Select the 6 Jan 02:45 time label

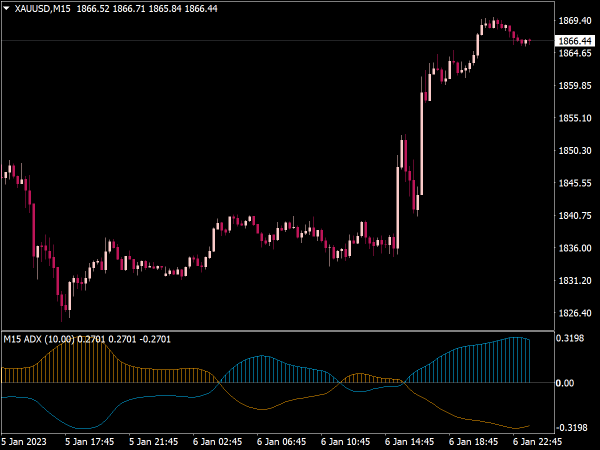(x=217, y=442)
